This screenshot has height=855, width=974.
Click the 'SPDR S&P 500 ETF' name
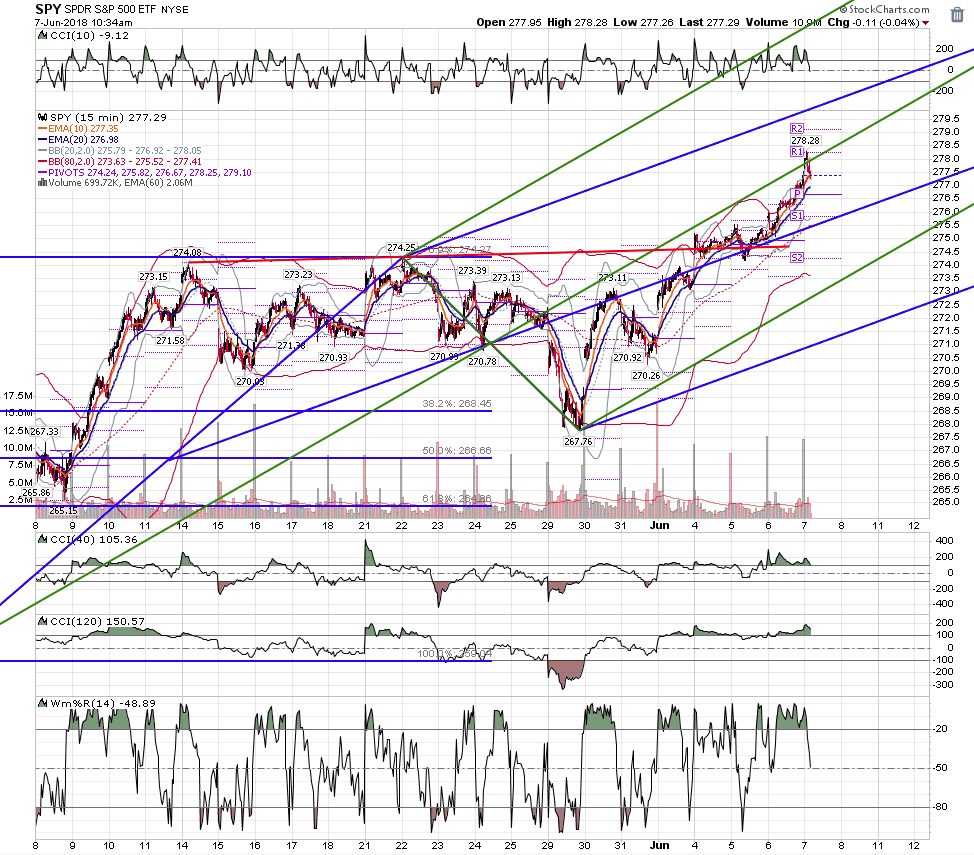tap(111, 9)
